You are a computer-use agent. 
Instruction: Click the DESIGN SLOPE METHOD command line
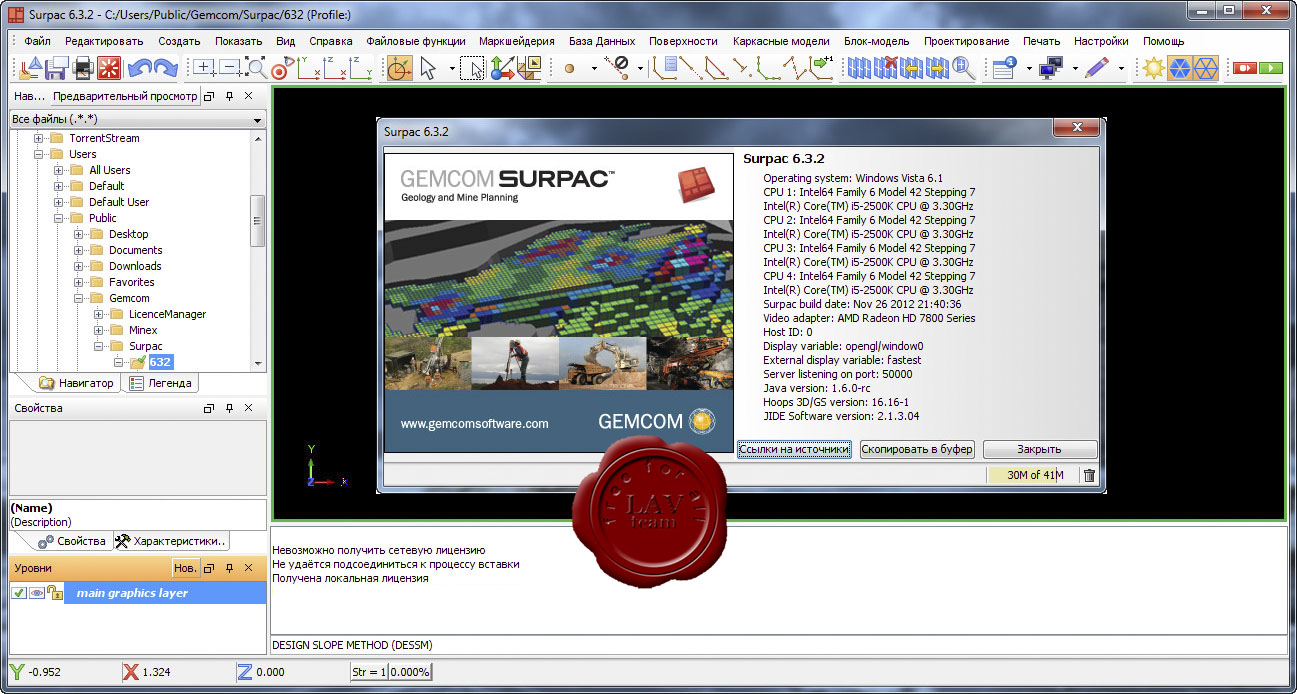(x=778, y=645)
